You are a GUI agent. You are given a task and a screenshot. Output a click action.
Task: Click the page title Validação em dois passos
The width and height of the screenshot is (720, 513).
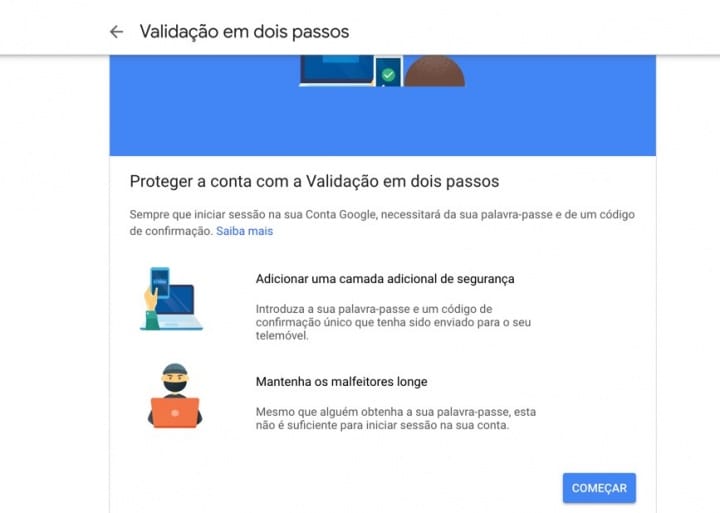pos(244,32)
